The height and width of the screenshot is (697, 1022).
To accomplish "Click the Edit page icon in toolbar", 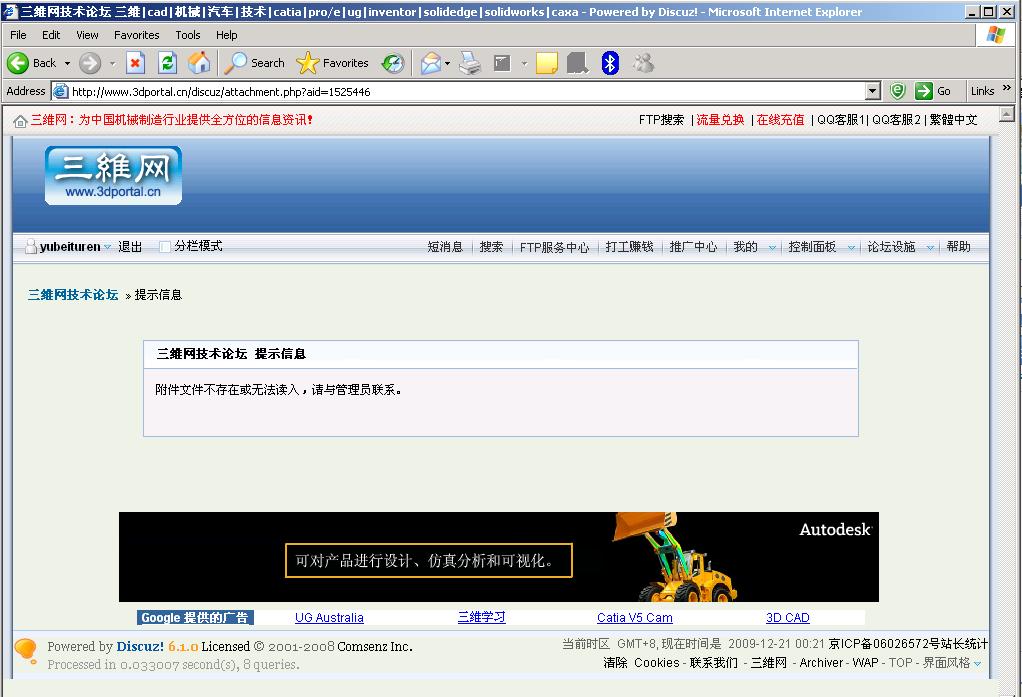I will click(502, 63).
